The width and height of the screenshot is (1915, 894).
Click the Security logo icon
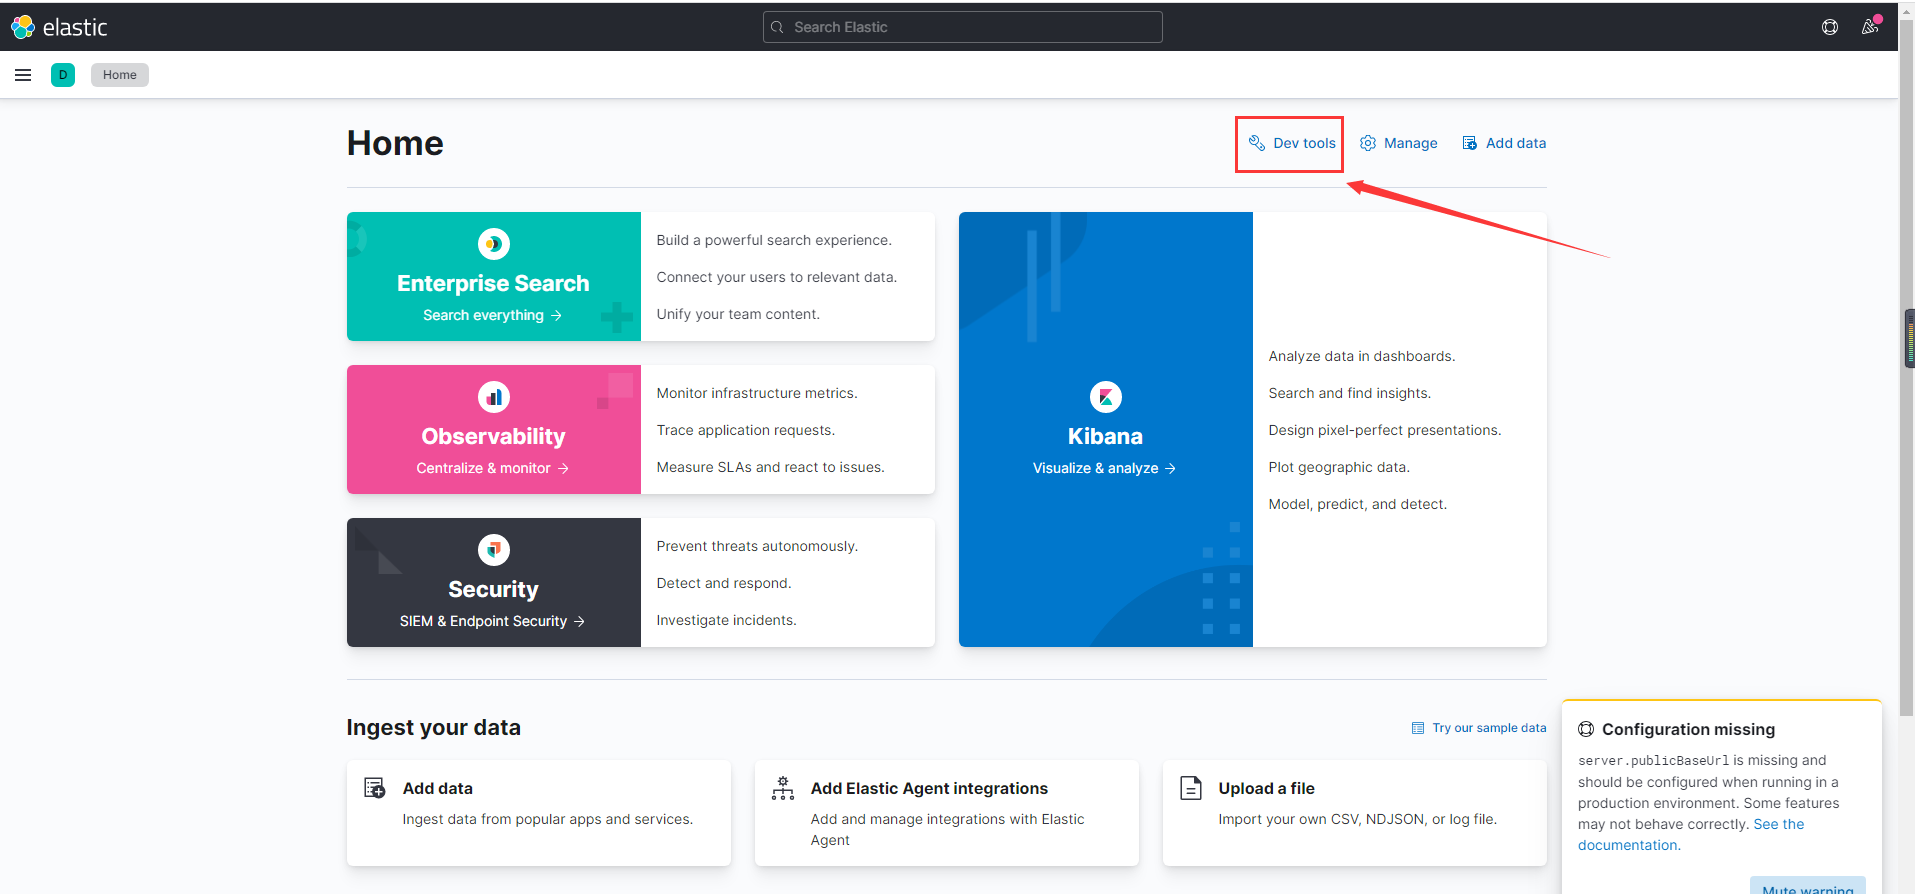pos(493,550)
